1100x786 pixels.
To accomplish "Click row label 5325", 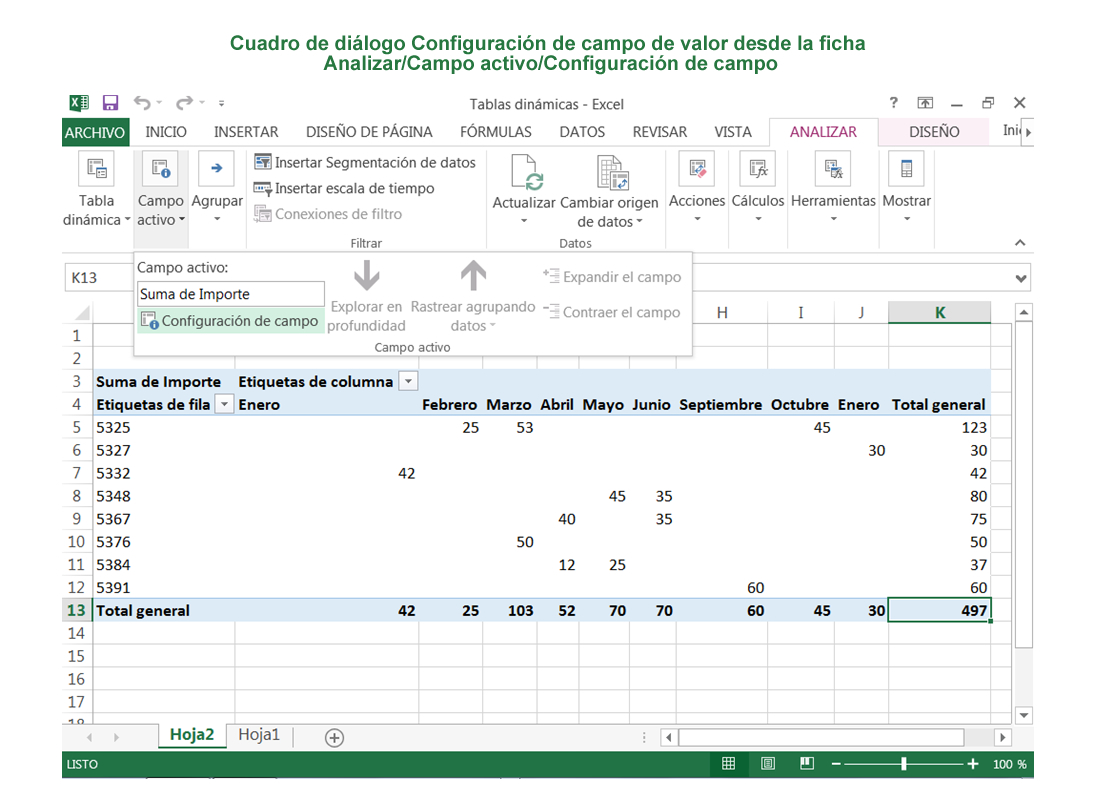I will [x=114, y=427].
